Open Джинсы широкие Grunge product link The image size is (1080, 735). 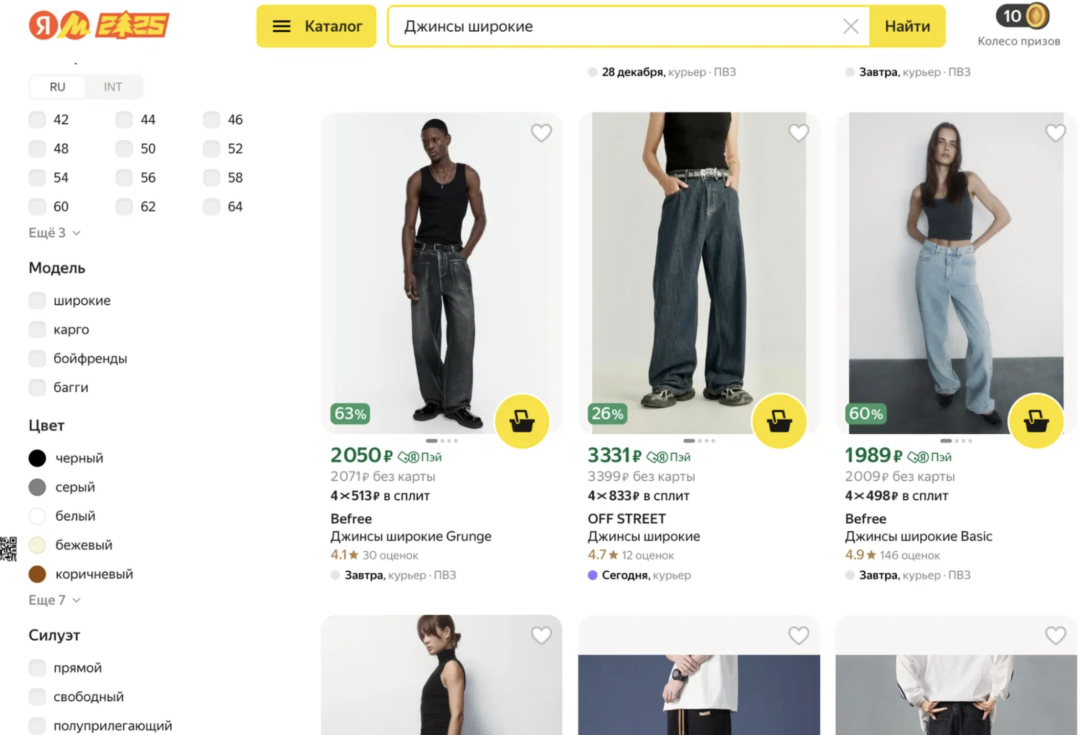click(411, 537)
